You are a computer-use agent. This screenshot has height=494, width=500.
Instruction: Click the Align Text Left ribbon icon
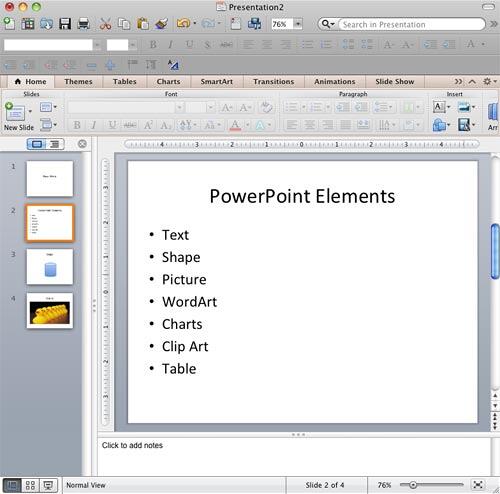pos(292,125)
